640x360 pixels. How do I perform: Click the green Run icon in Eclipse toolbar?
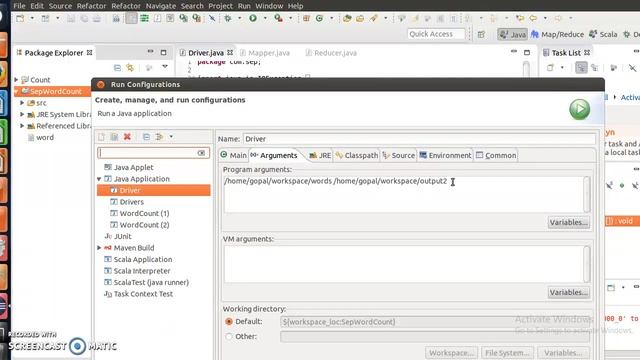253,18
